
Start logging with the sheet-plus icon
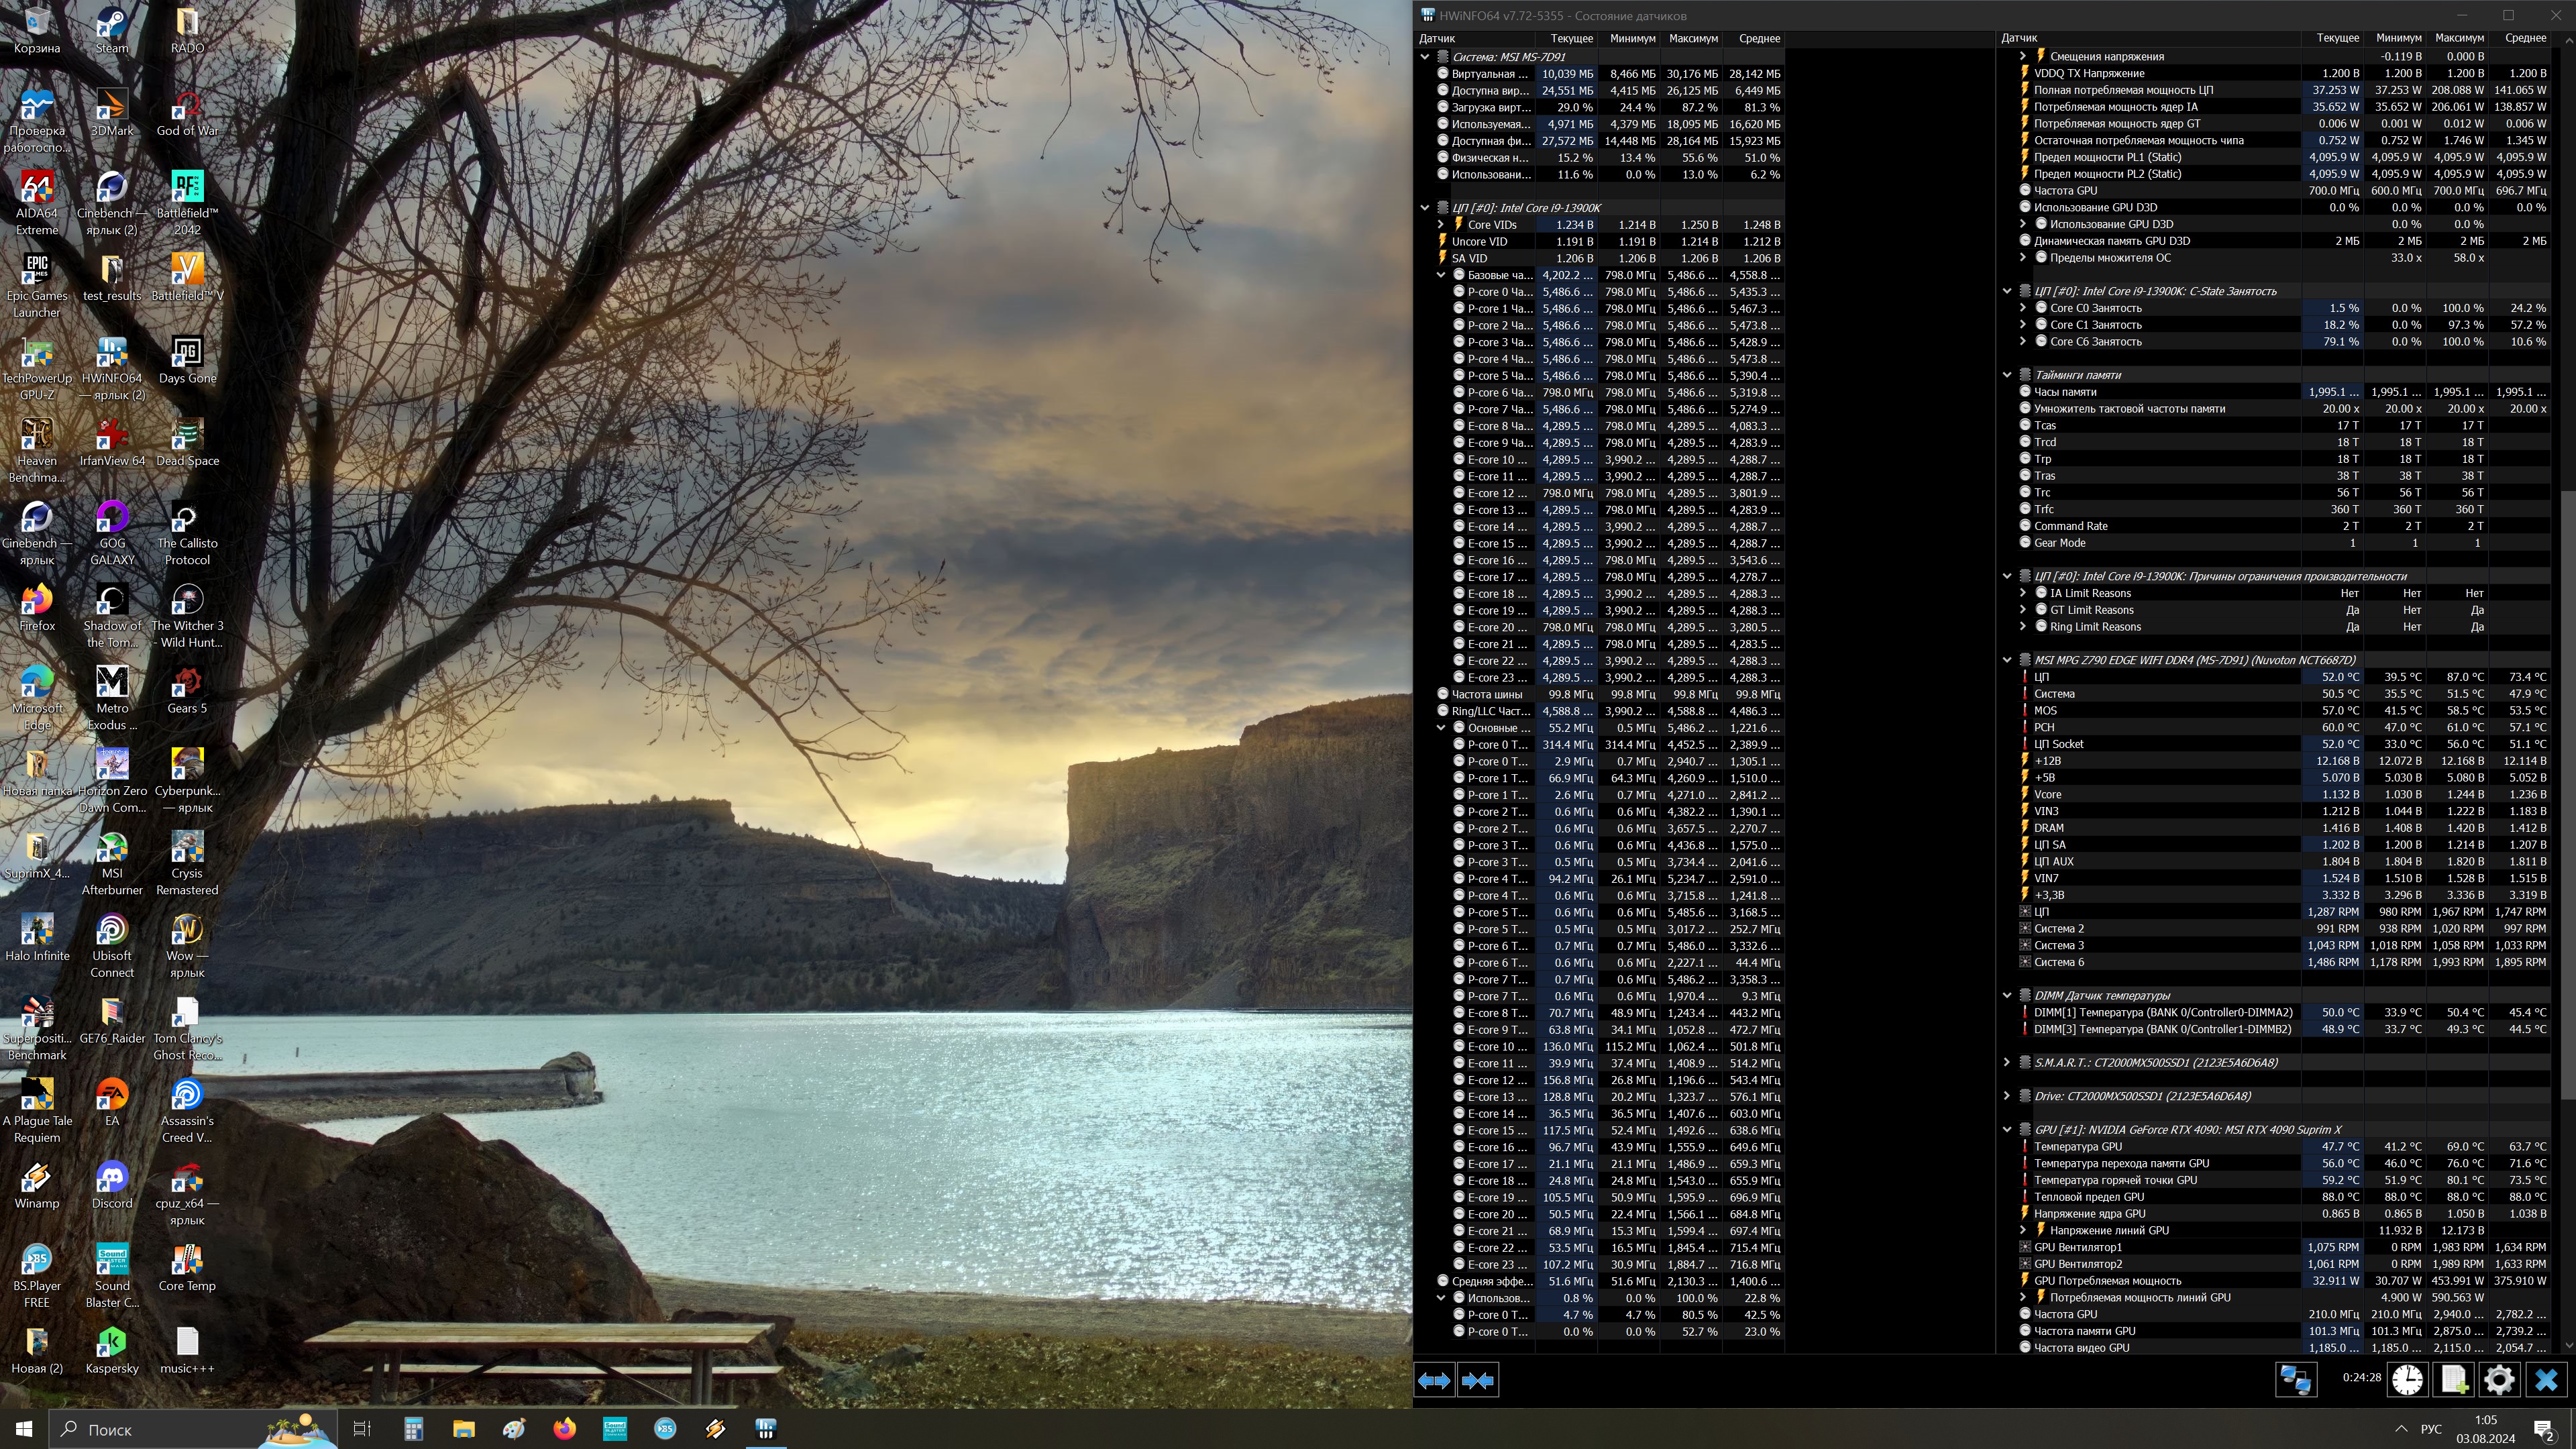click(2454, 1380)
